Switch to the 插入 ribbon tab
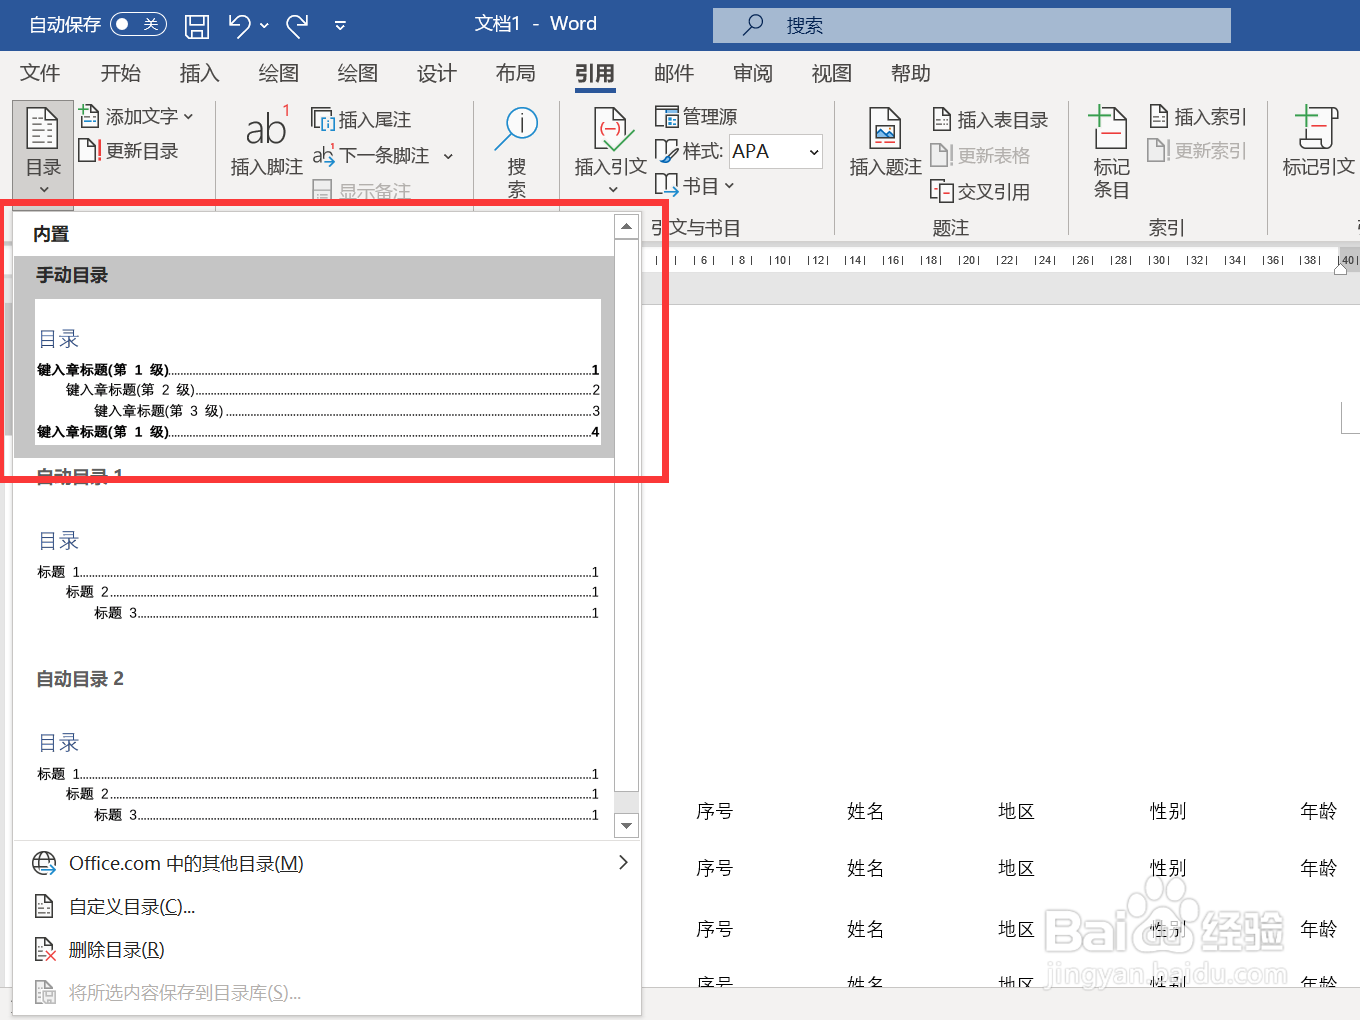The height and width of the screenshot is (1020, 1360). tap(199, 73)
